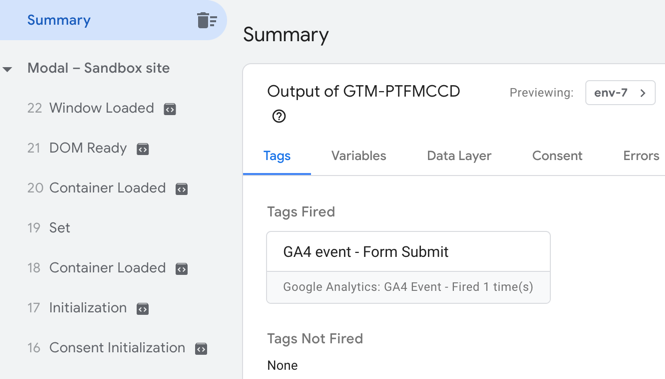
Task: Clear the event list with trash icon
Action: [207, 20]
